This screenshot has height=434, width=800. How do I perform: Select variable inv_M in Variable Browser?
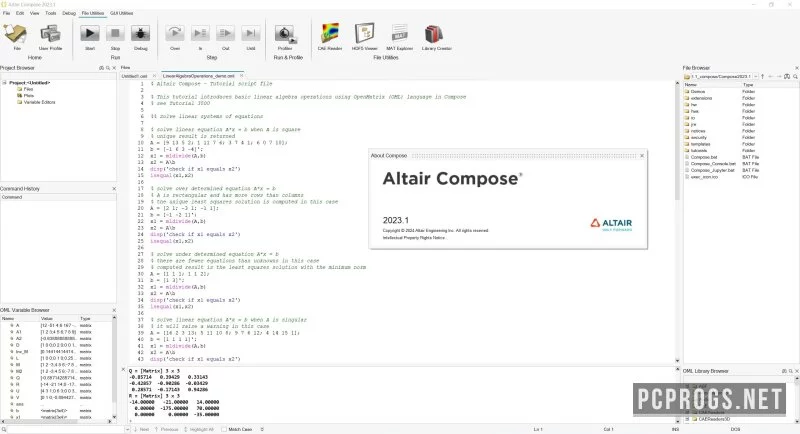coord(22,351)
